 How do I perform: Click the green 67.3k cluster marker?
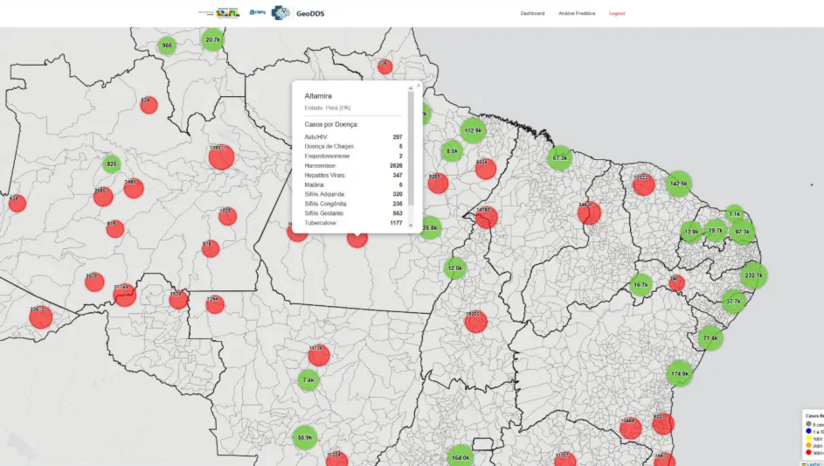[560, 158]
